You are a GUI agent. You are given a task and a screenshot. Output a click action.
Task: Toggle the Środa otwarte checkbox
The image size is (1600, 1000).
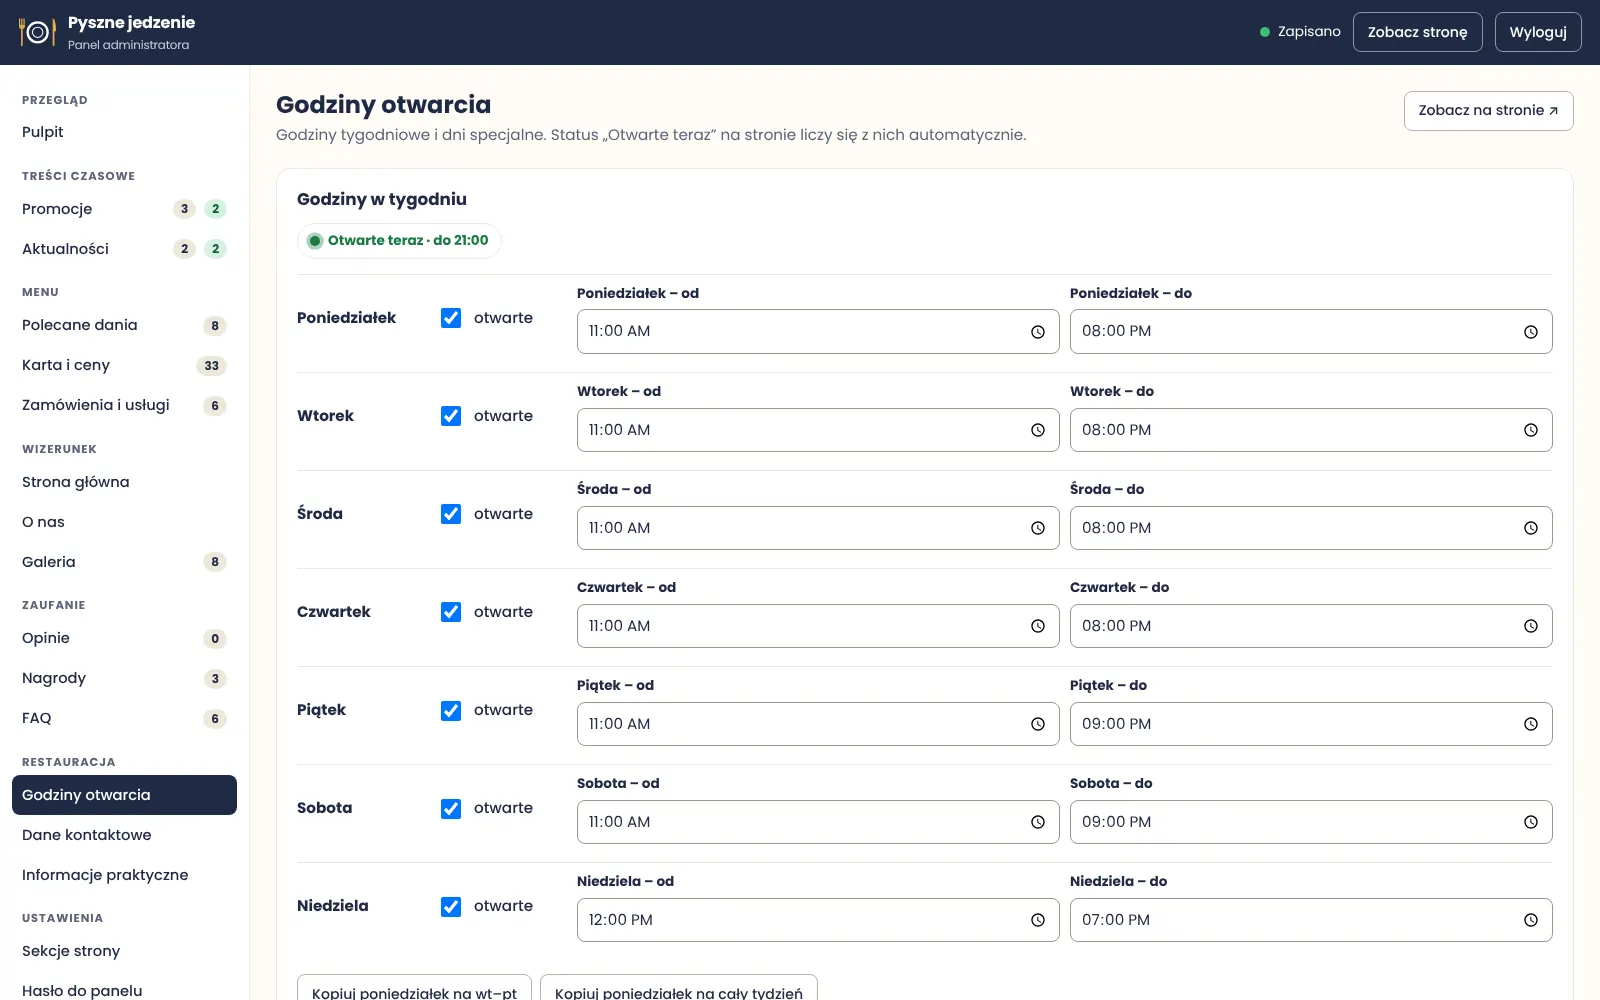(x=451, y=514)
